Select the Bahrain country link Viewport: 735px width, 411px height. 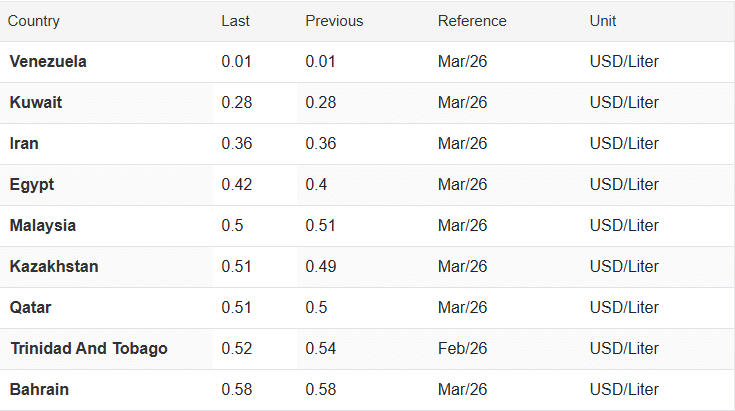click(39, 390)
